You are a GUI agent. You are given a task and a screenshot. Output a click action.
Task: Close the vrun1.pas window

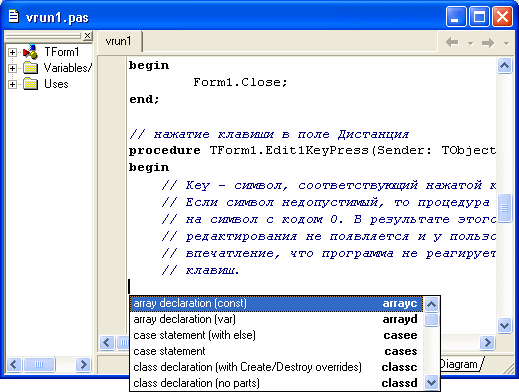coord(503,17)
